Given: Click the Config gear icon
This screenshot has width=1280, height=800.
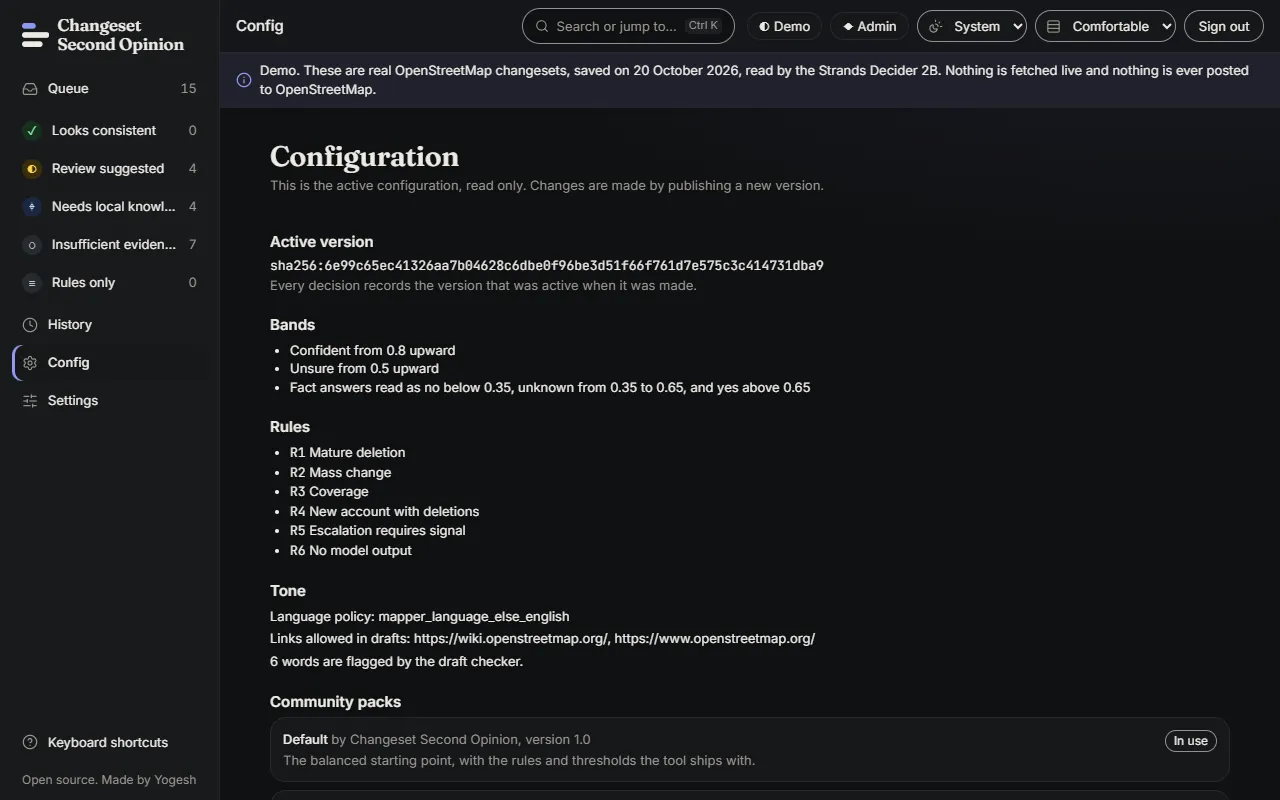Looking at the screenshot, I should pos(30,362).
